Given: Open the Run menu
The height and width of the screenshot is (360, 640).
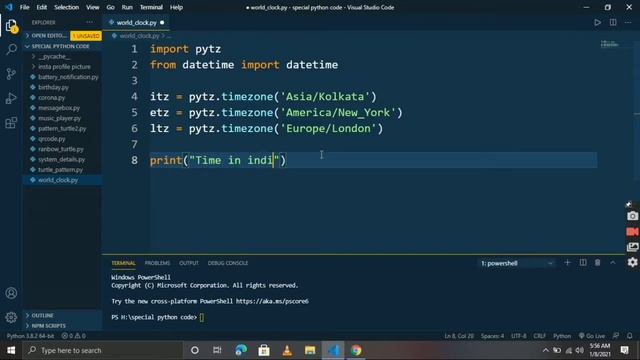Looking at the screenshot, I should (x=127, y=7).
